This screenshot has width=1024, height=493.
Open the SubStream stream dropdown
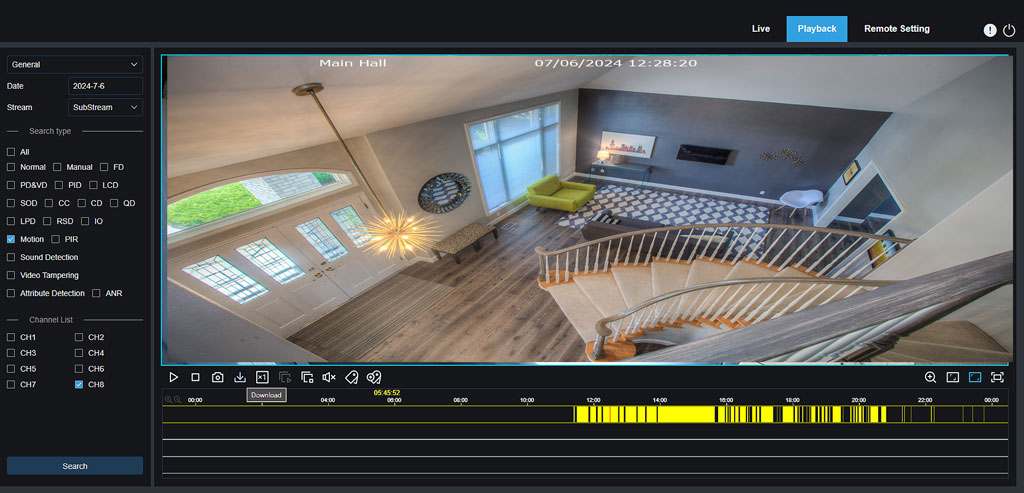(x=105, y=107)
